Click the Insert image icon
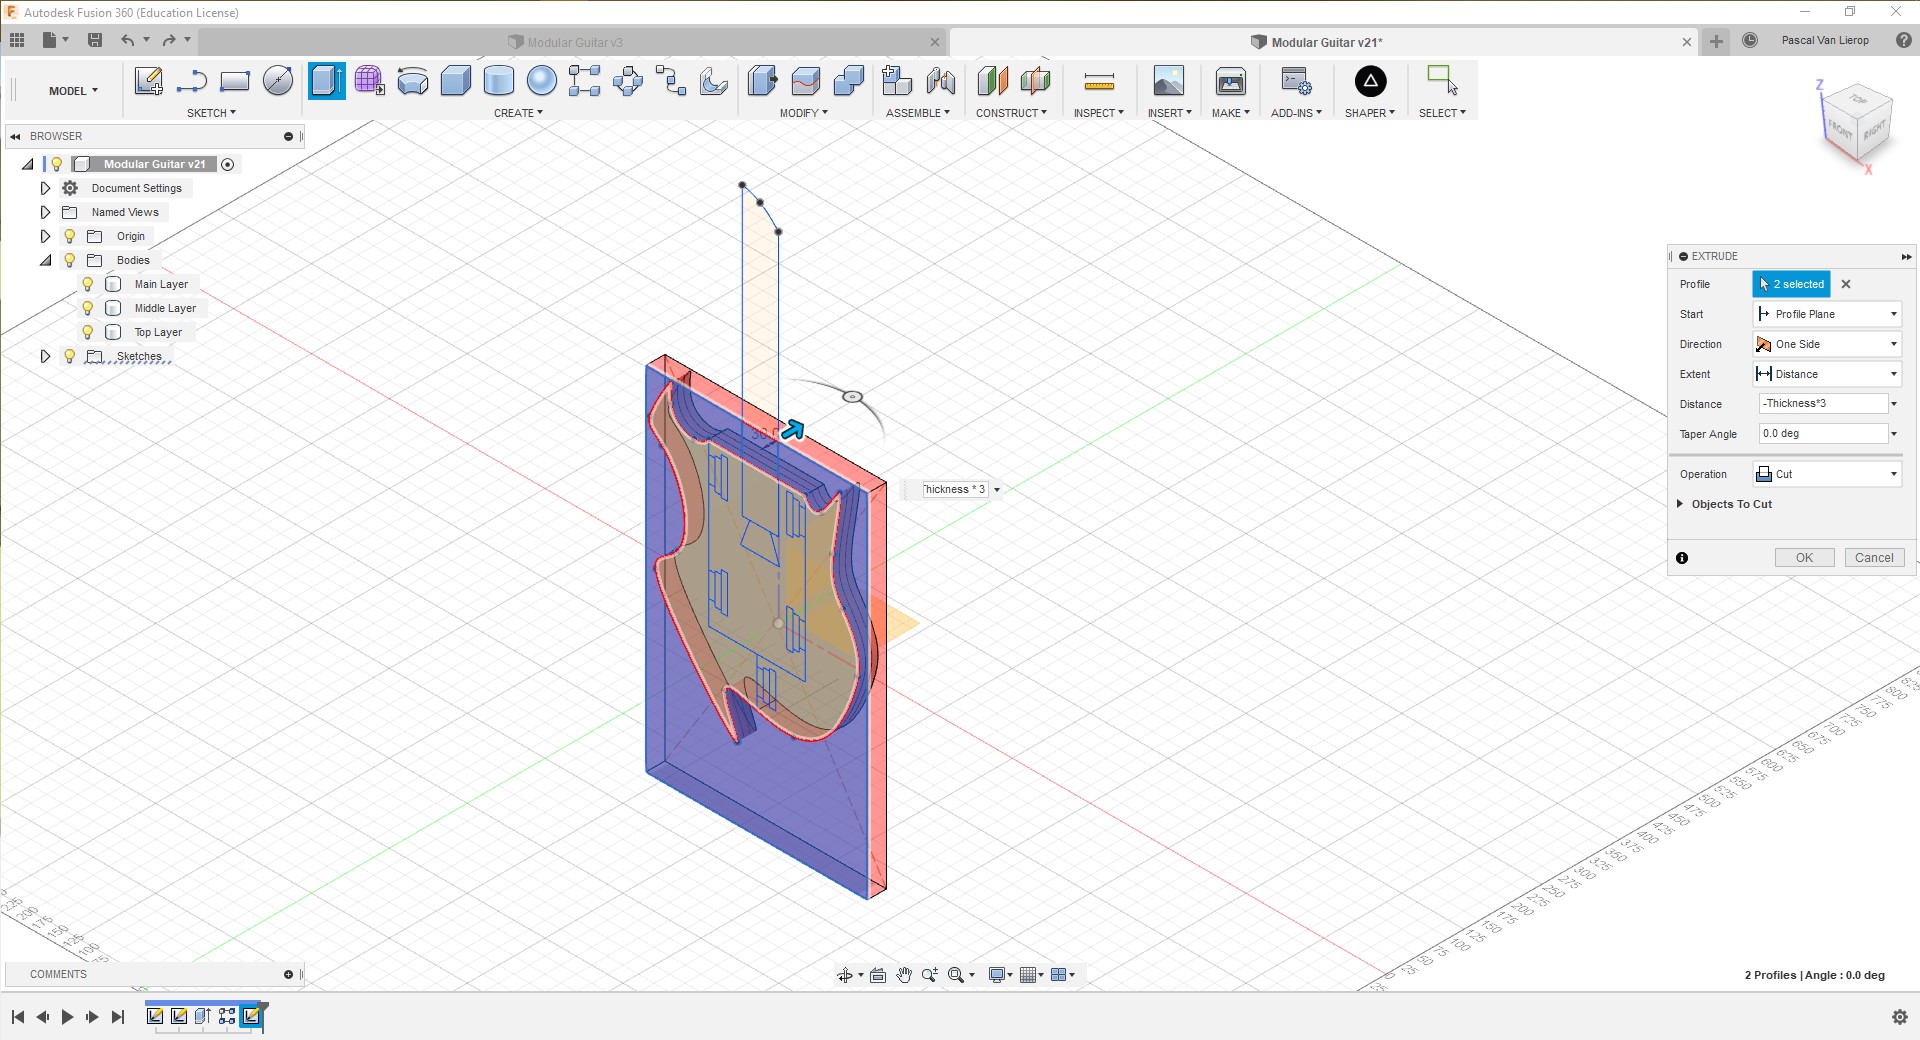 (x=1168, y=81)
